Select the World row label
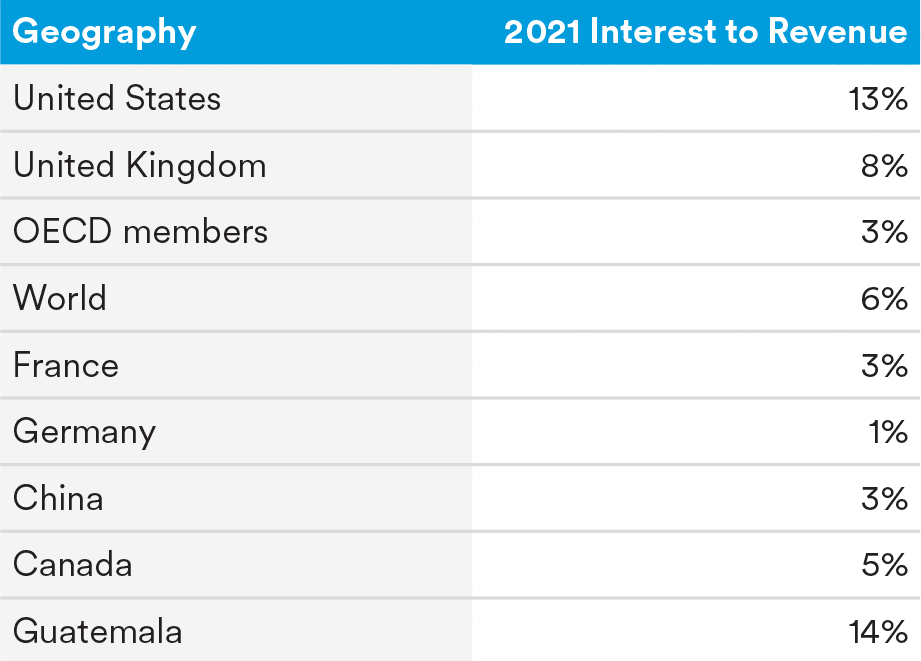The width and height of the screenshot is (921, 661). [60, 298]
